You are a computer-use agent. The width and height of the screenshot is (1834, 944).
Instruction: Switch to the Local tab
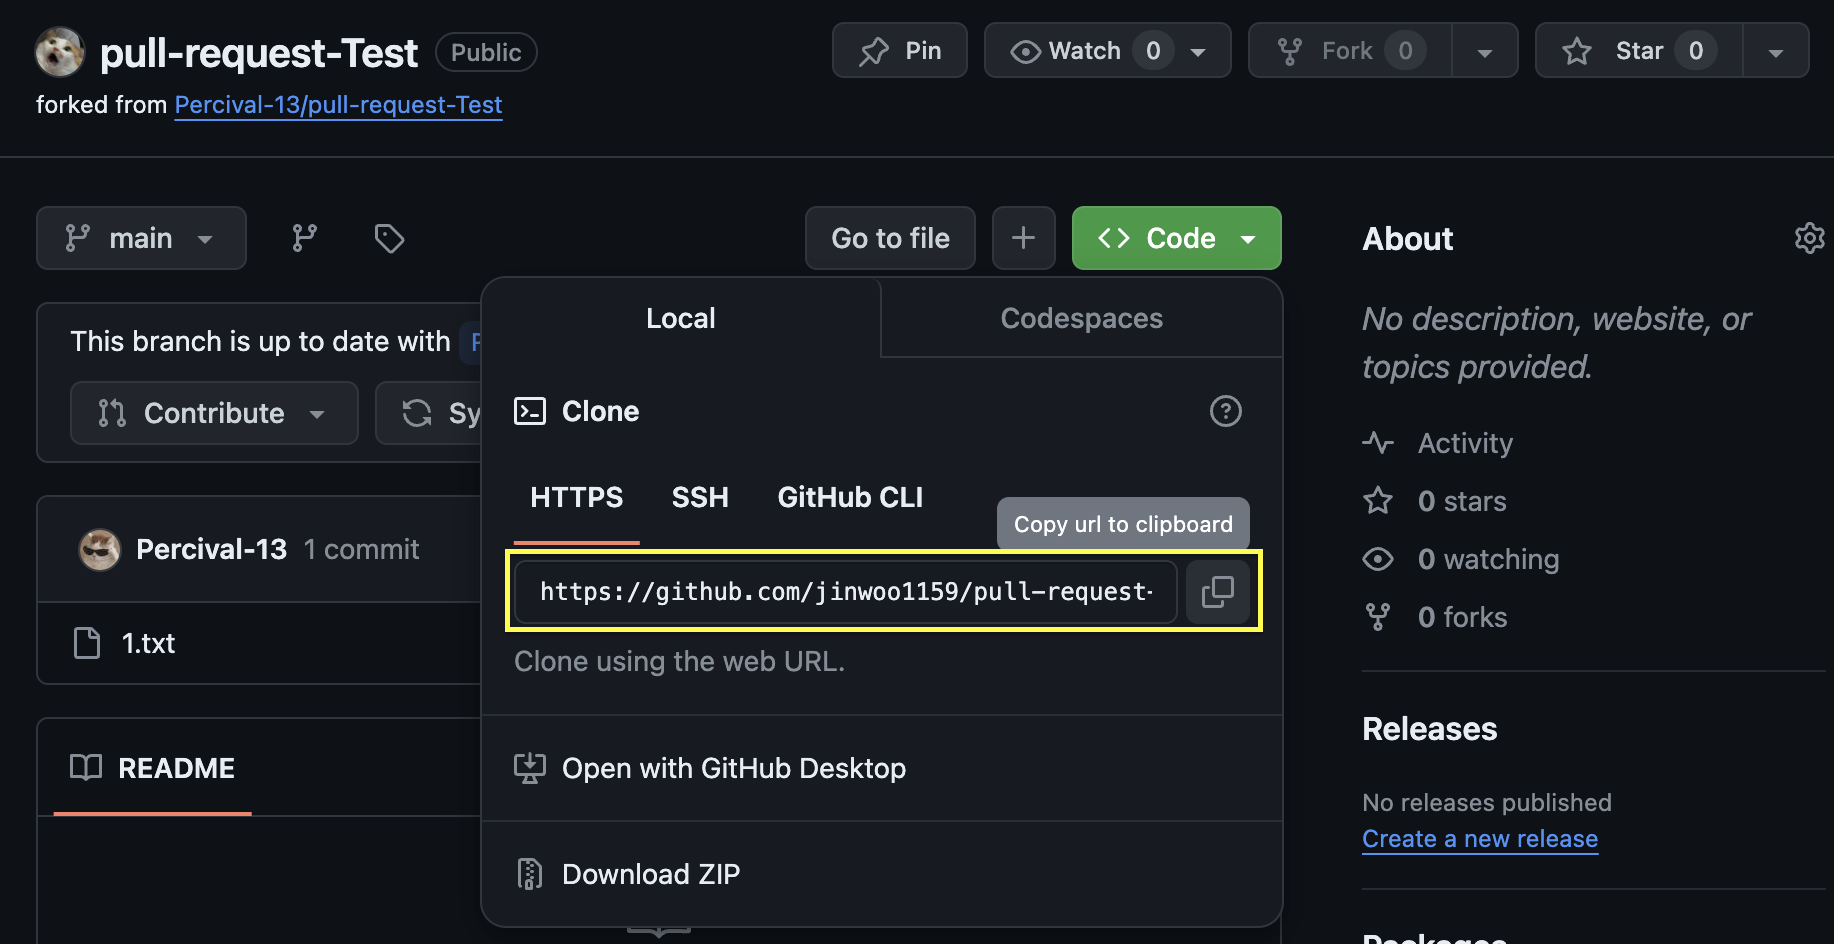681,318
